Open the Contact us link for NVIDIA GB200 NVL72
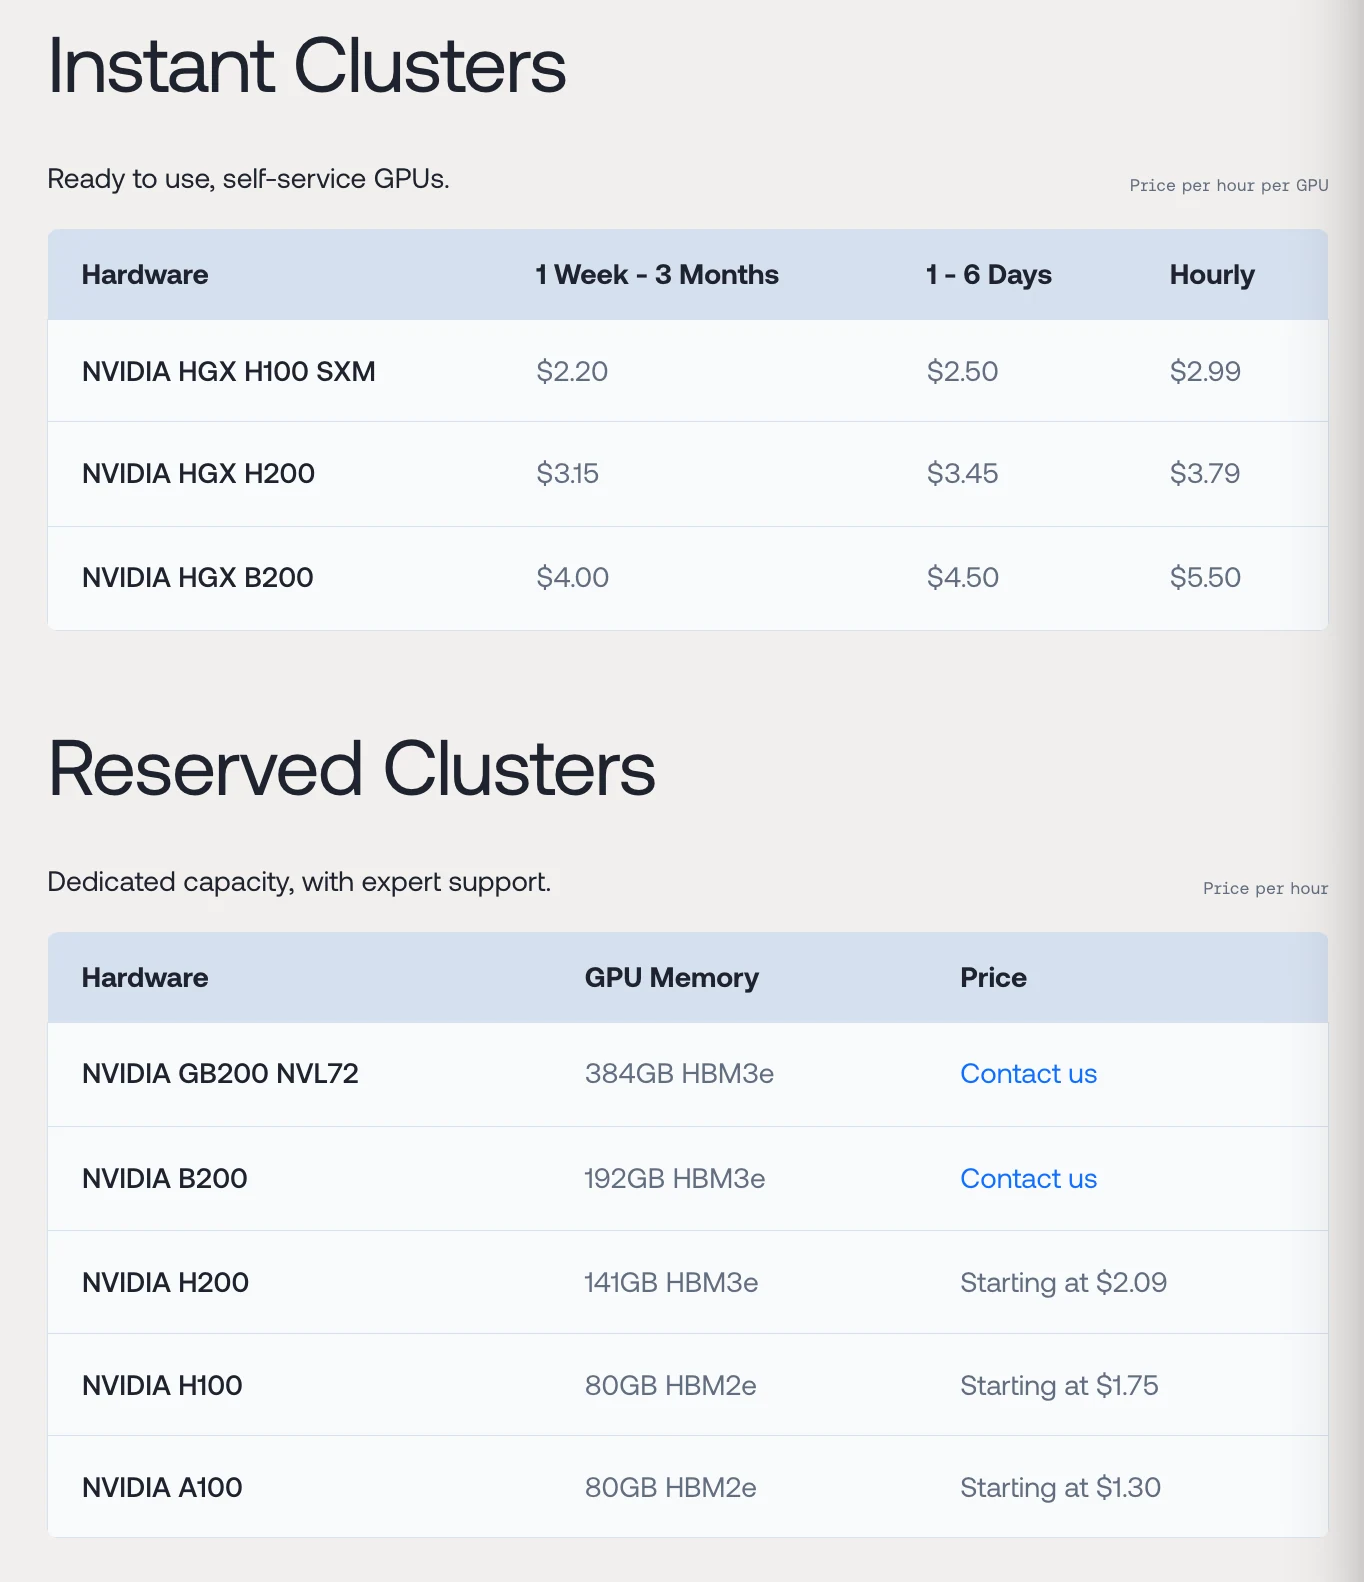1364x1582 pixels. coord(1028,1073)
